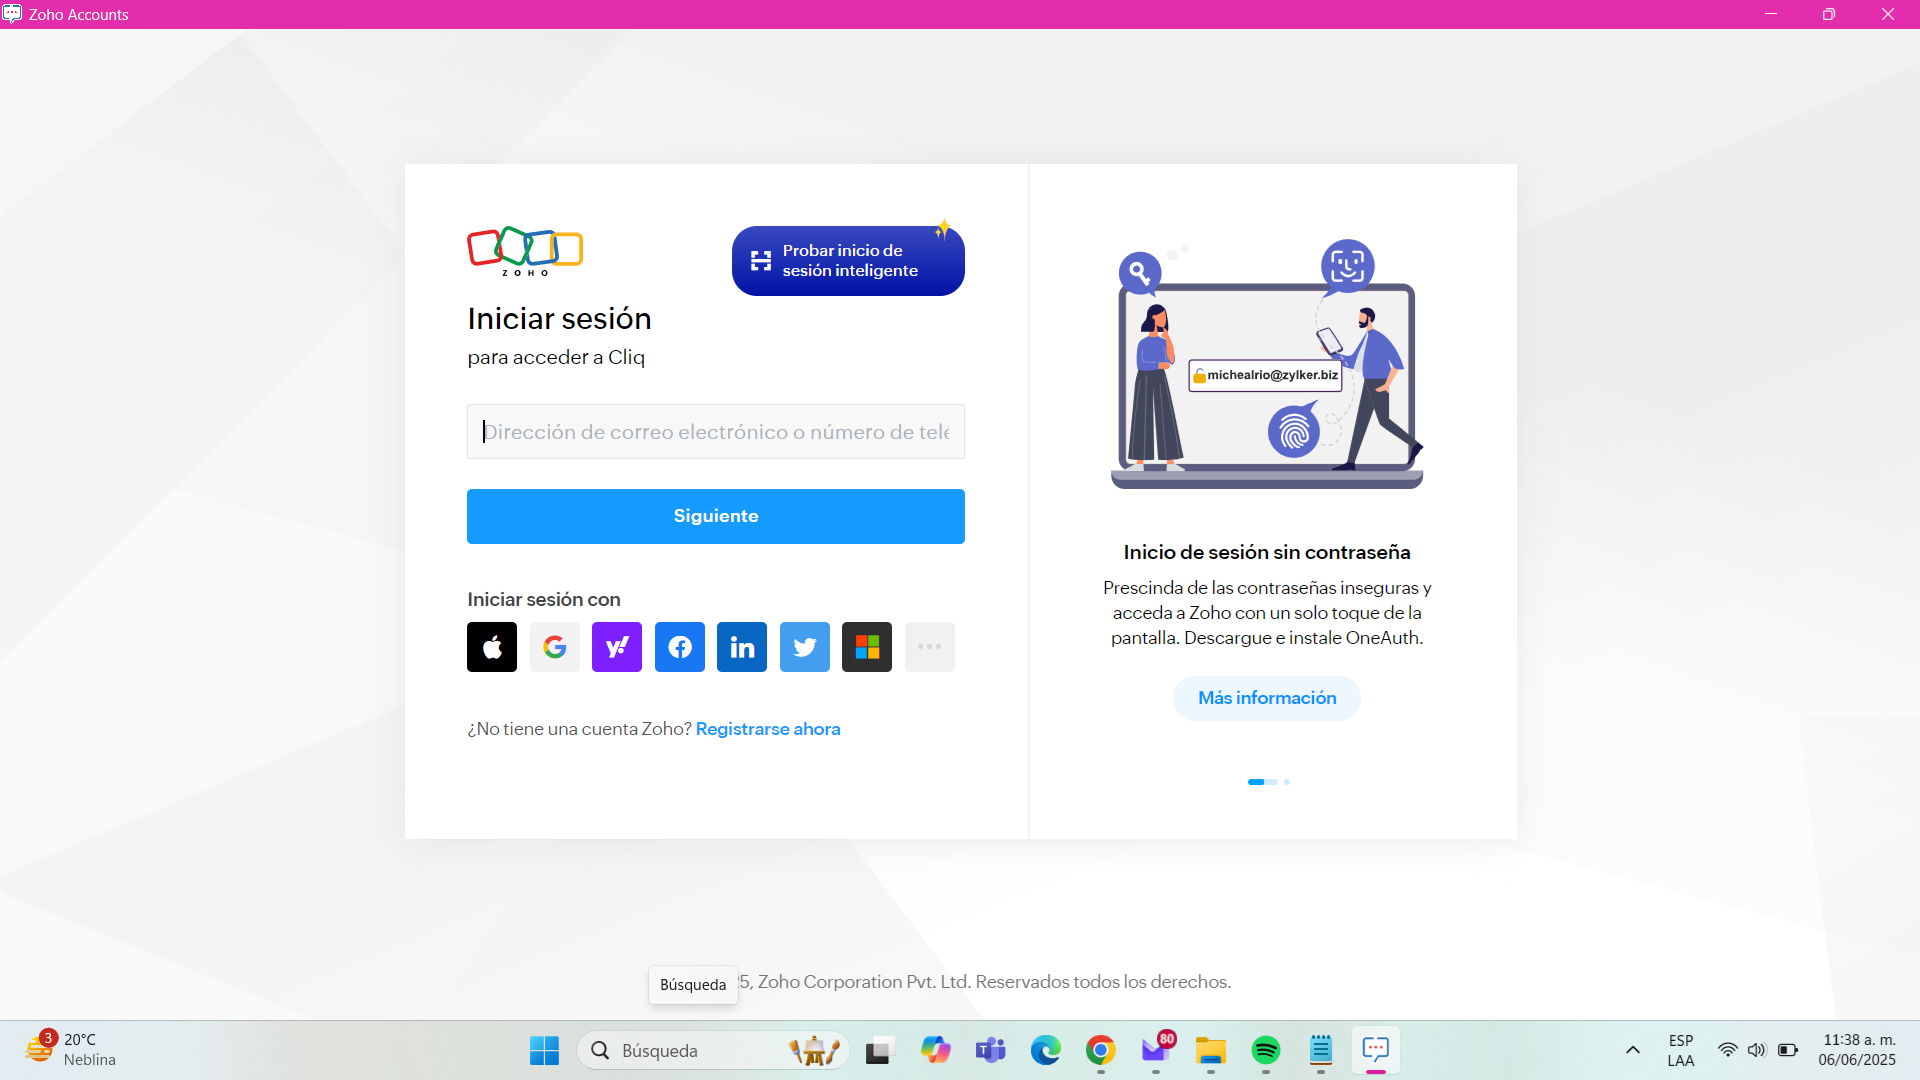Screen dimensions: 1920x1080
Task: Click the LinkedIn sign-in icon
Action: (x=742, y=647)
